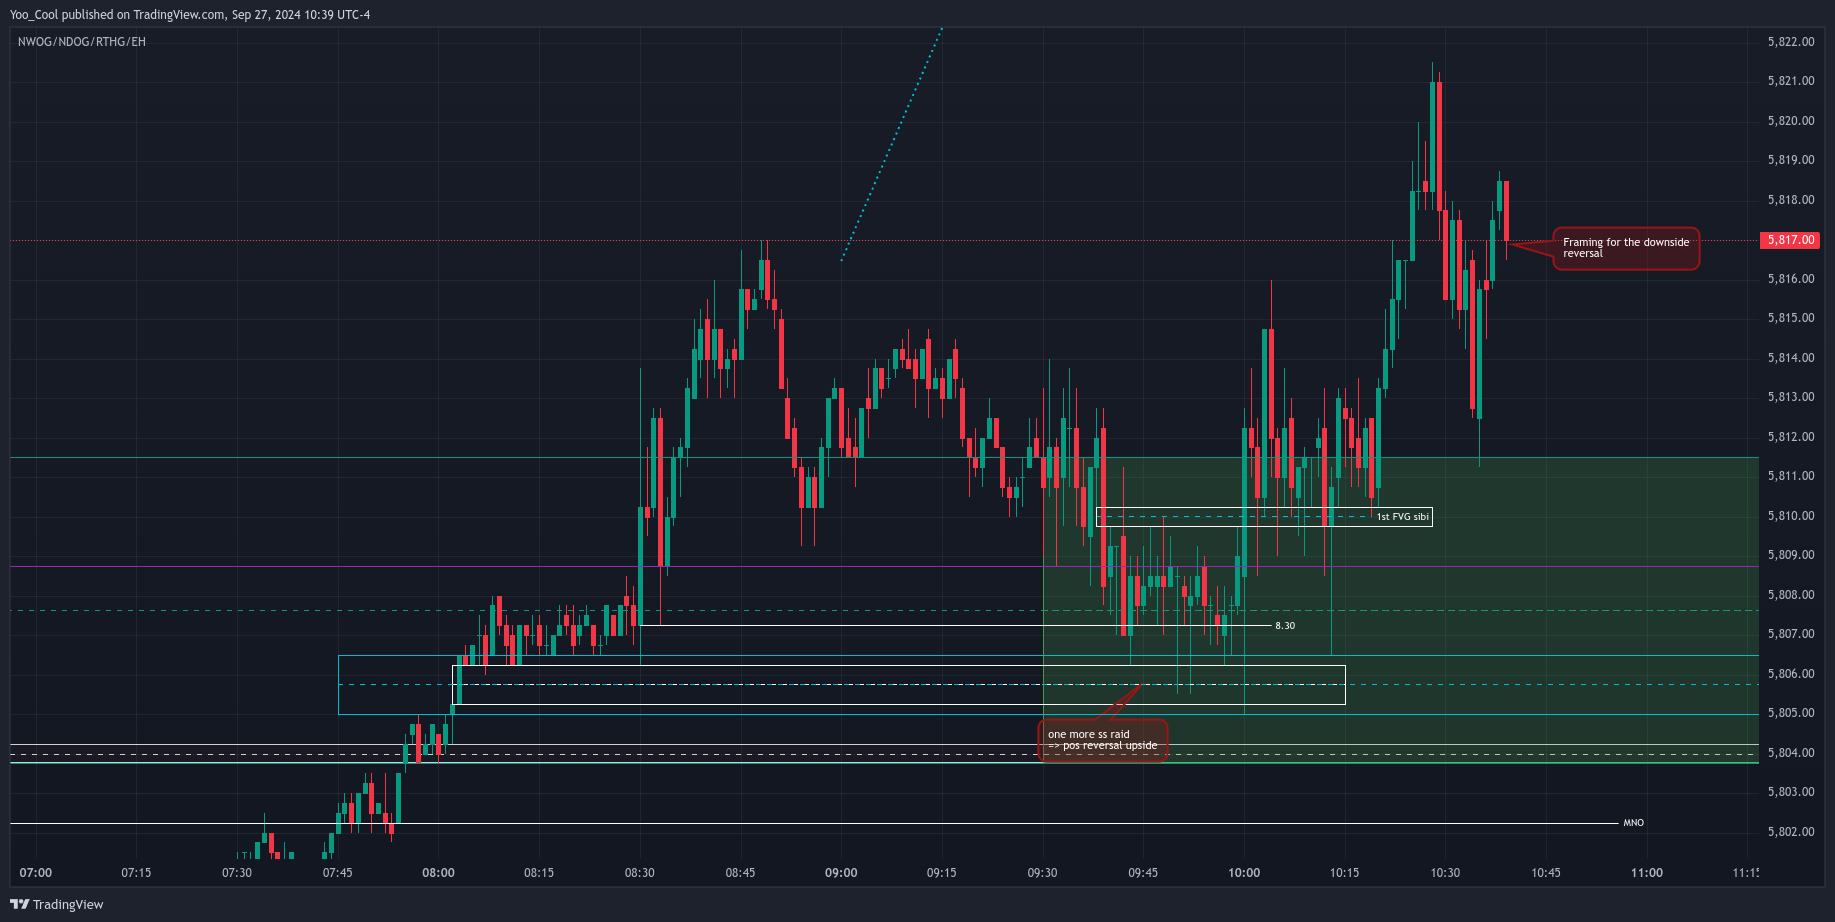Select the 10:45 time axis label

[x=1546, y=873]
